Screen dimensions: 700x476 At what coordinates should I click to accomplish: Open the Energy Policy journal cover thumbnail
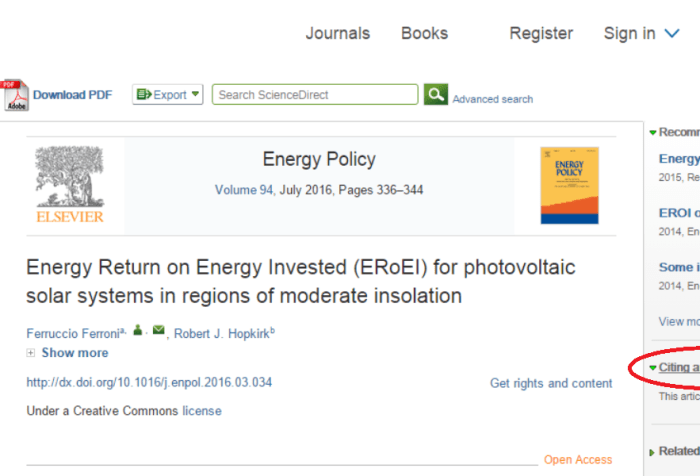pos(569,185)
